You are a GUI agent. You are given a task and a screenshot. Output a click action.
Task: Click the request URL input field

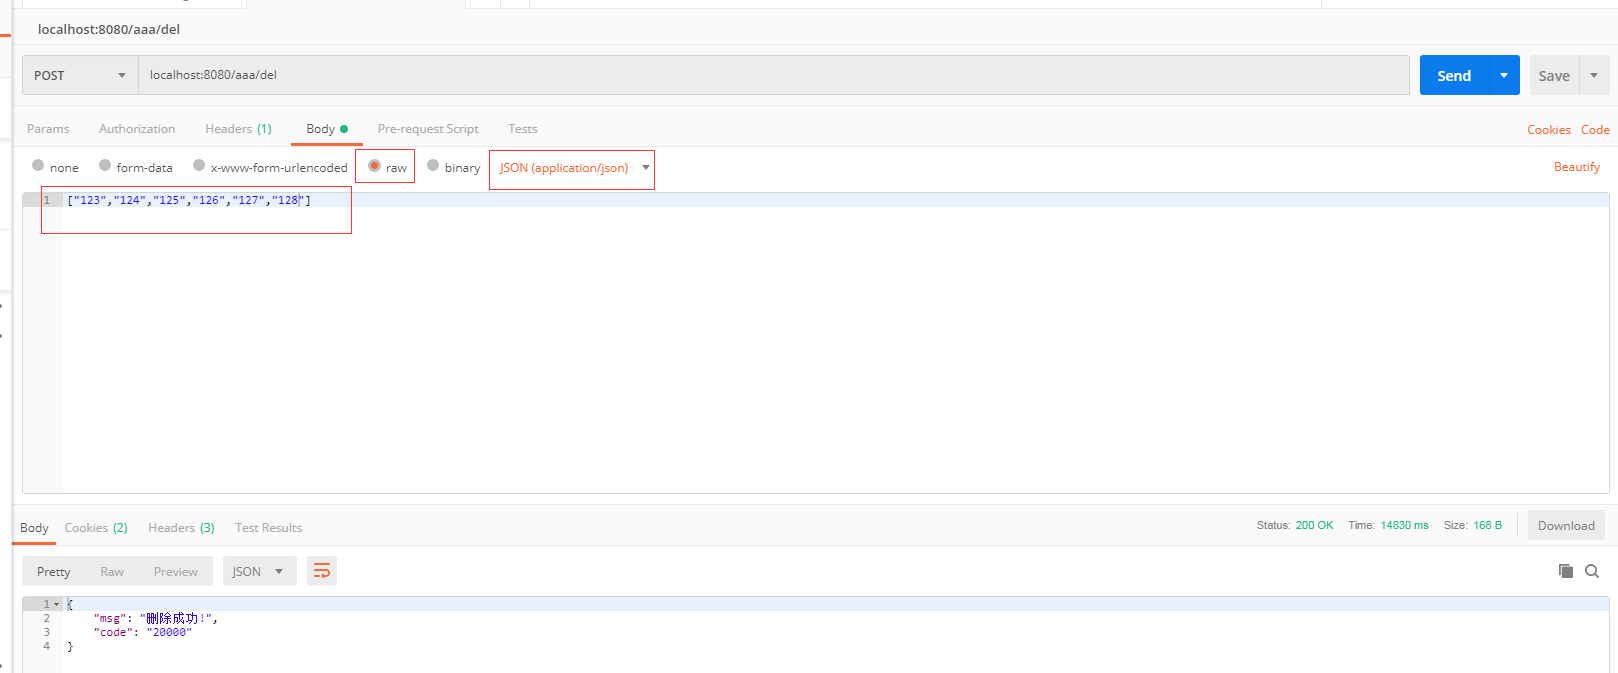point(770,75)
